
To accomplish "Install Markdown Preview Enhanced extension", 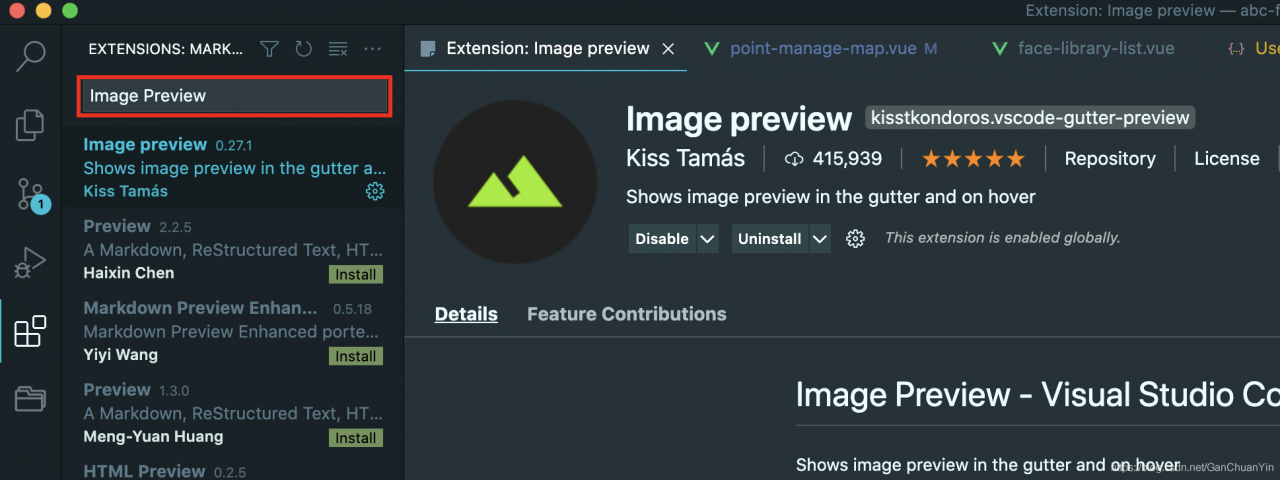I will [356, 356].
